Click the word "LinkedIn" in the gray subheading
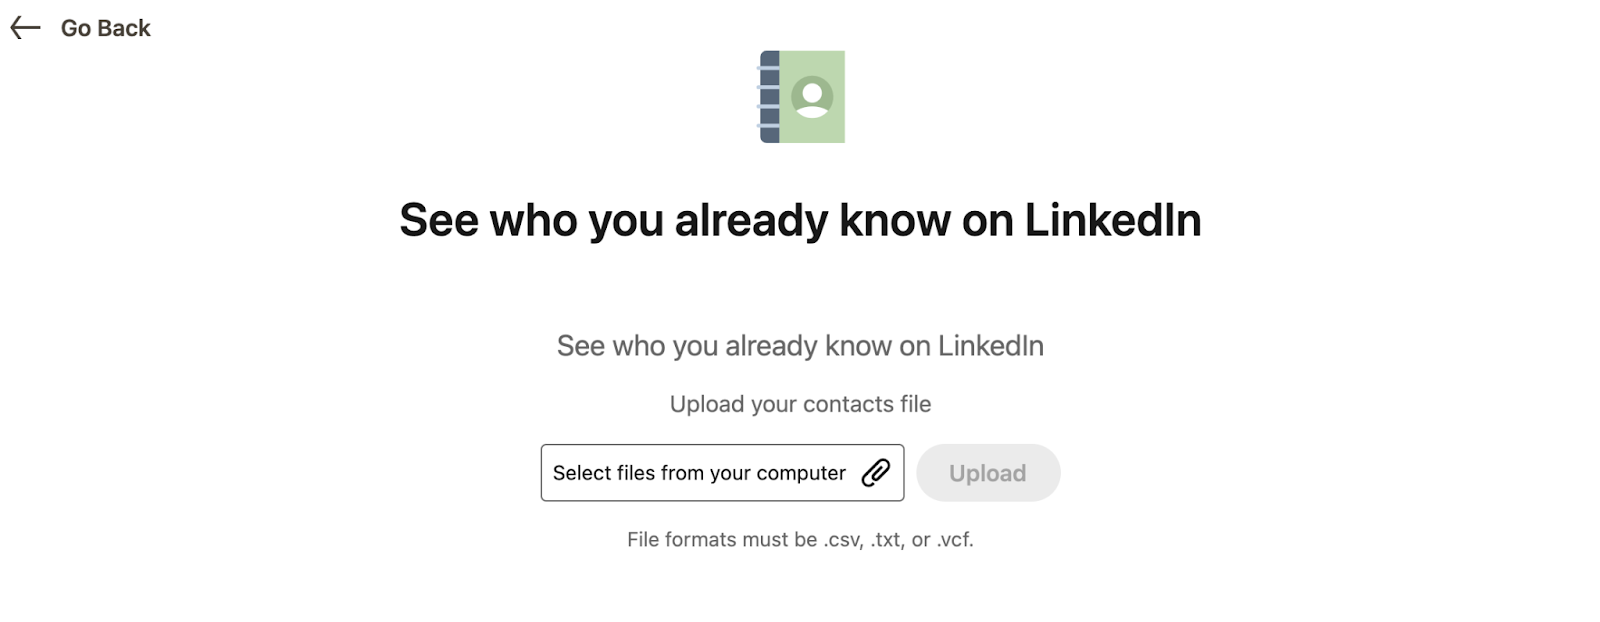1600x622 pixels. (x=990, y=346)
